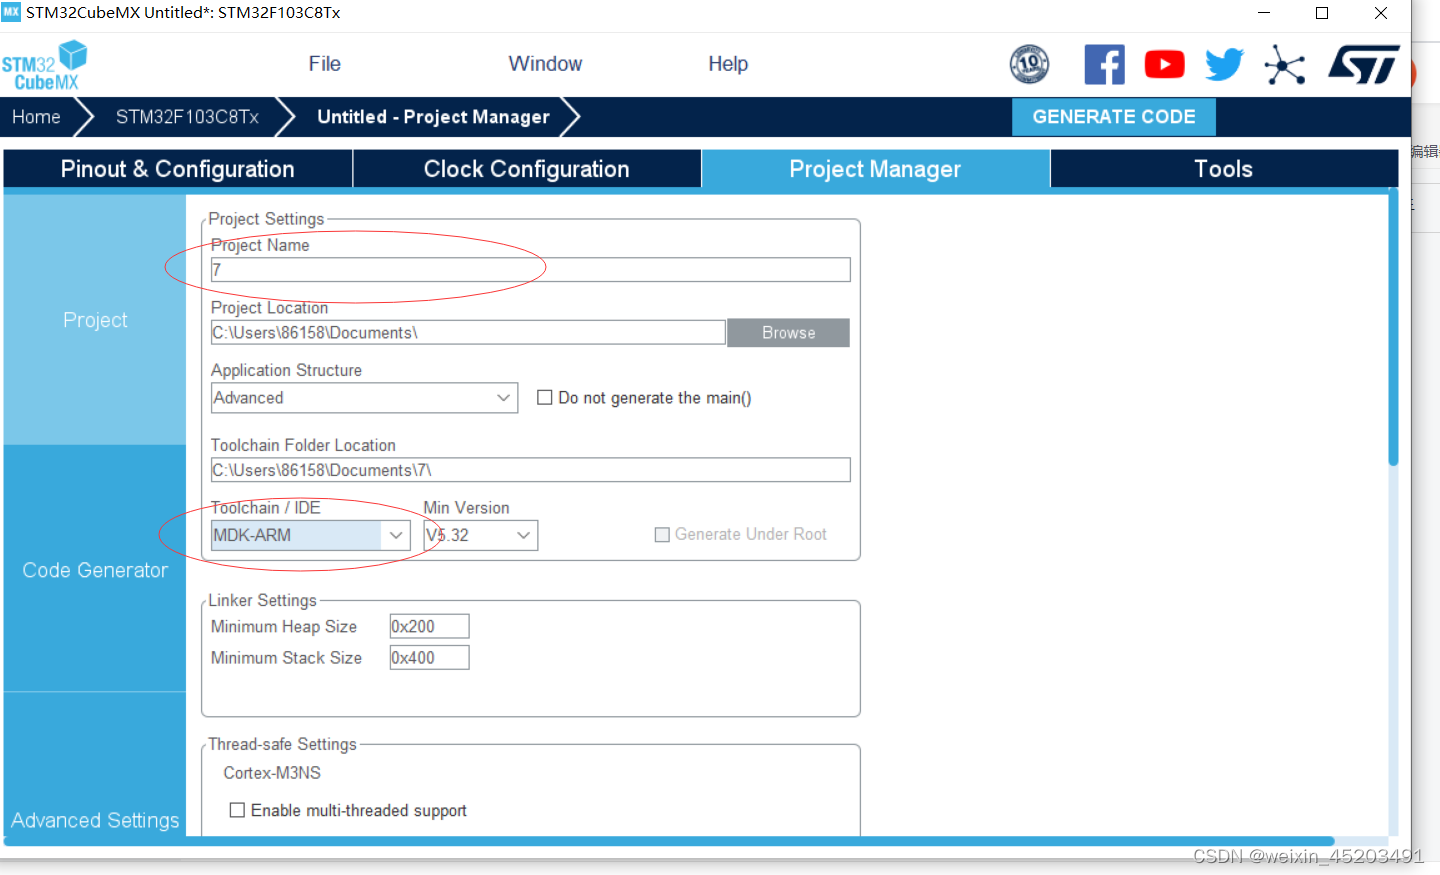Click the MX app icon in title bar
Screen dimensions: 1440x875
11,12
